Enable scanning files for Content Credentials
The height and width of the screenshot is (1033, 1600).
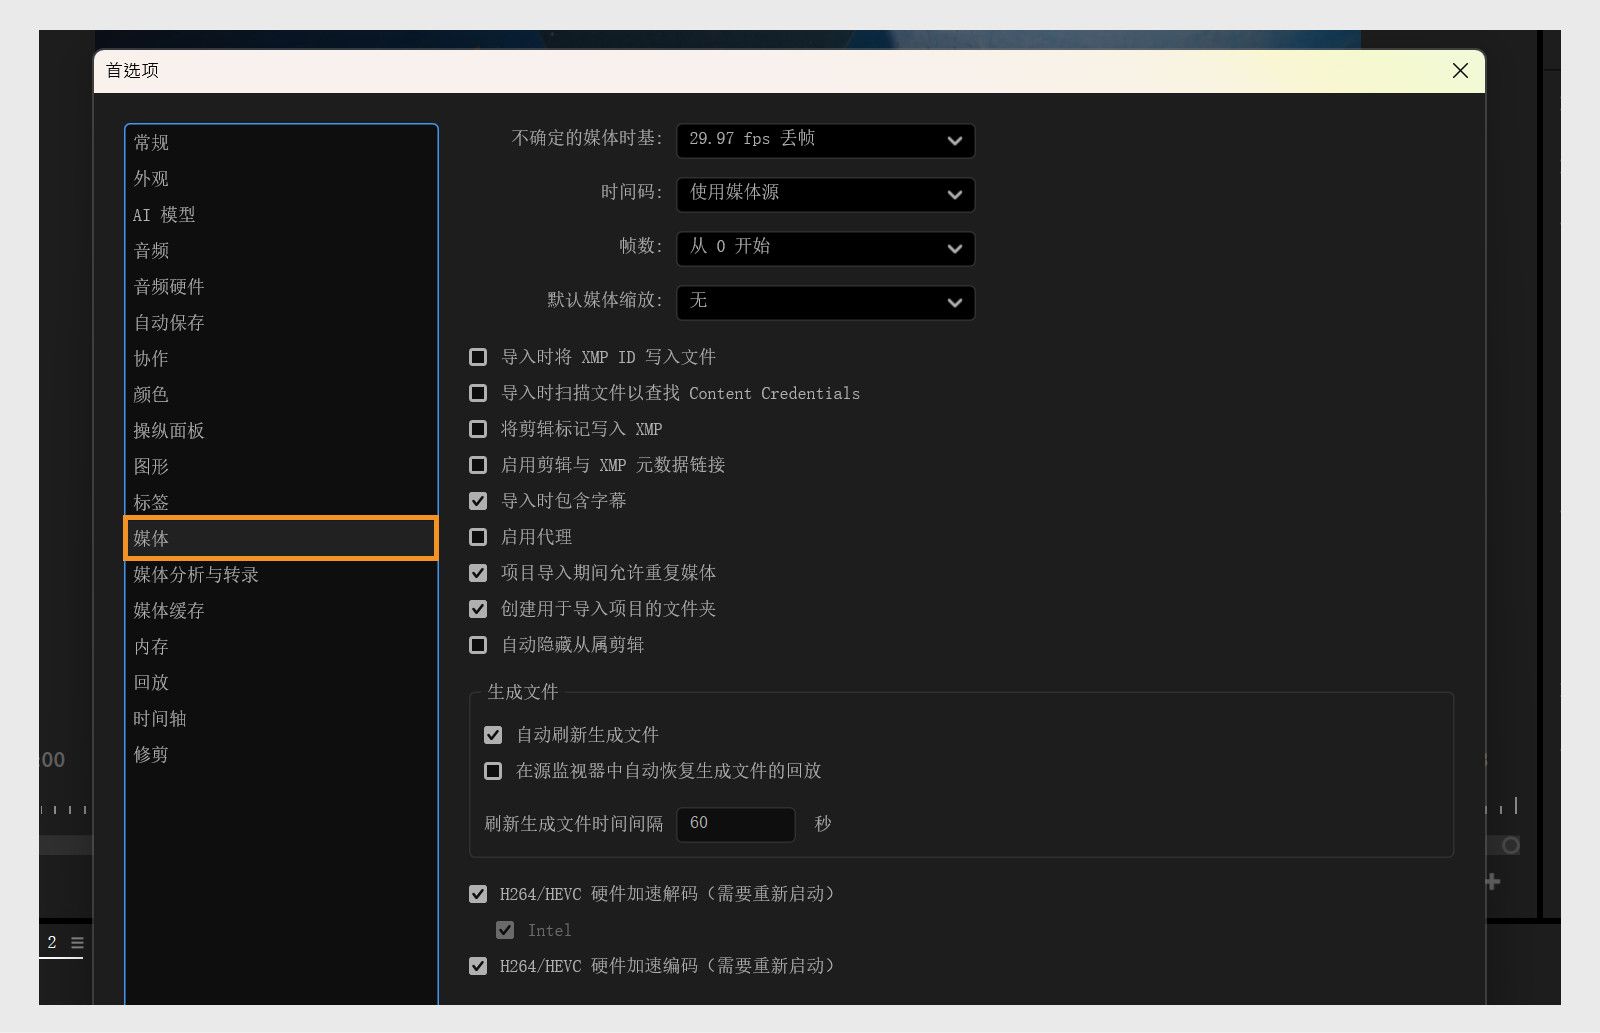(x=477, y=392)
